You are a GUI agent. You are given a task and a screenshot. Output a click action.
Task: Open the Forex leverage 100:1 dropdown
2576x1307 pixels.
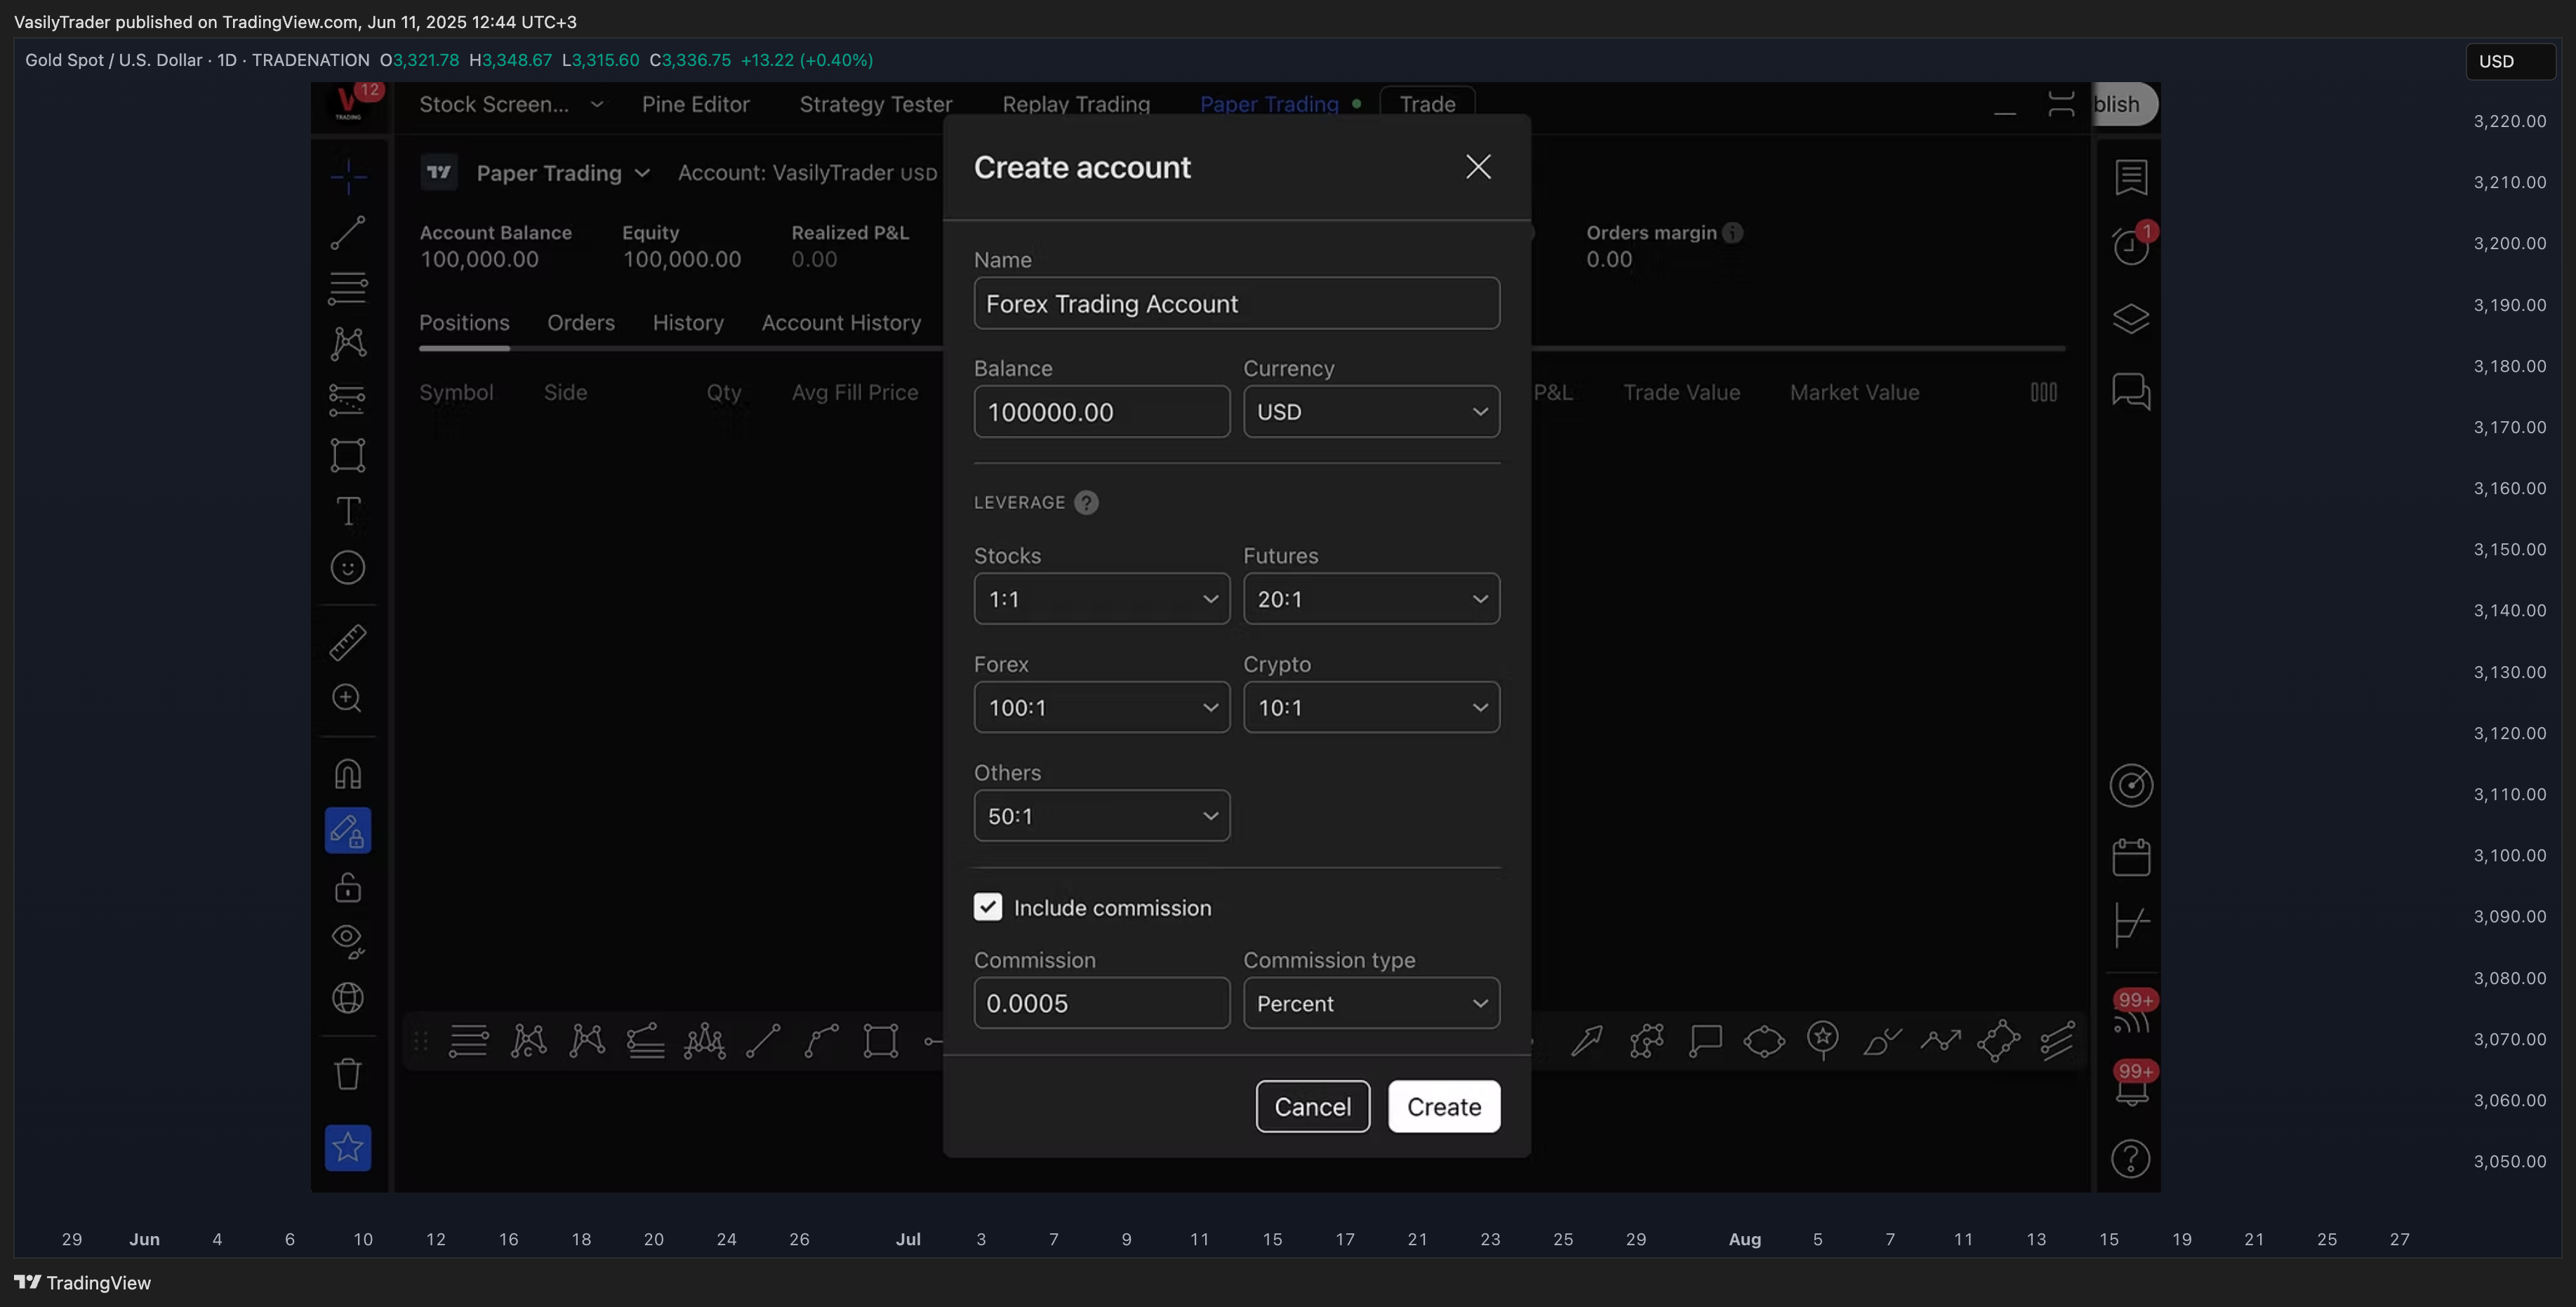pyautogui.click(x=1101, y=707)
